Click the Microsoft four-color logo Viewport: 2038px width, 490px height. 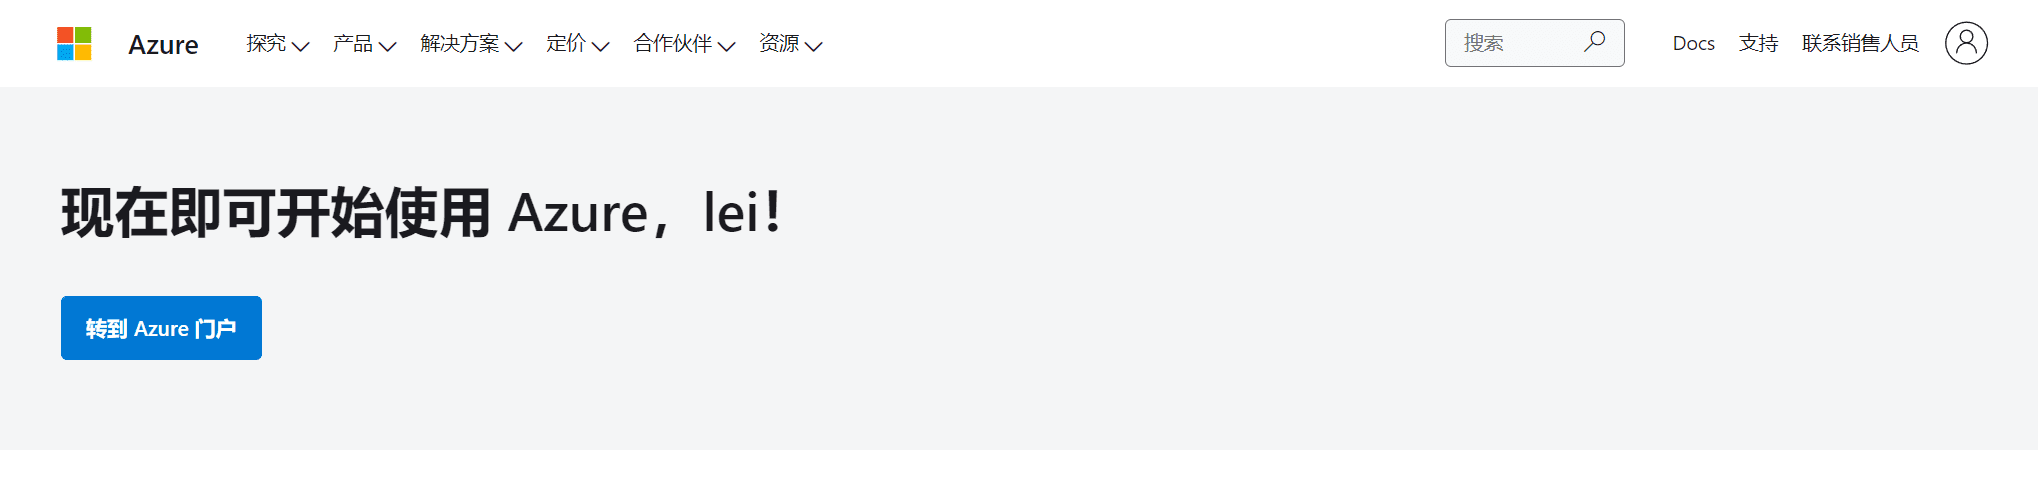pos(74,43)
